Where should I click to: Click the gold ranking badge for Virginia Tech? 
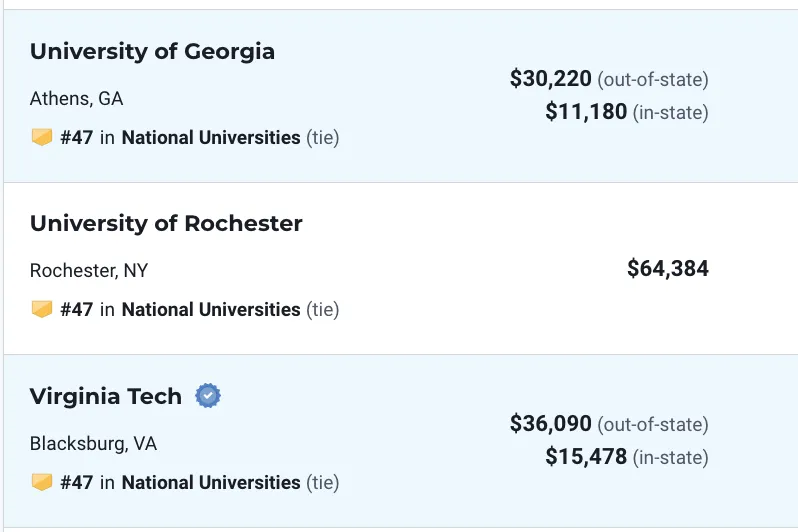(42, 482)
